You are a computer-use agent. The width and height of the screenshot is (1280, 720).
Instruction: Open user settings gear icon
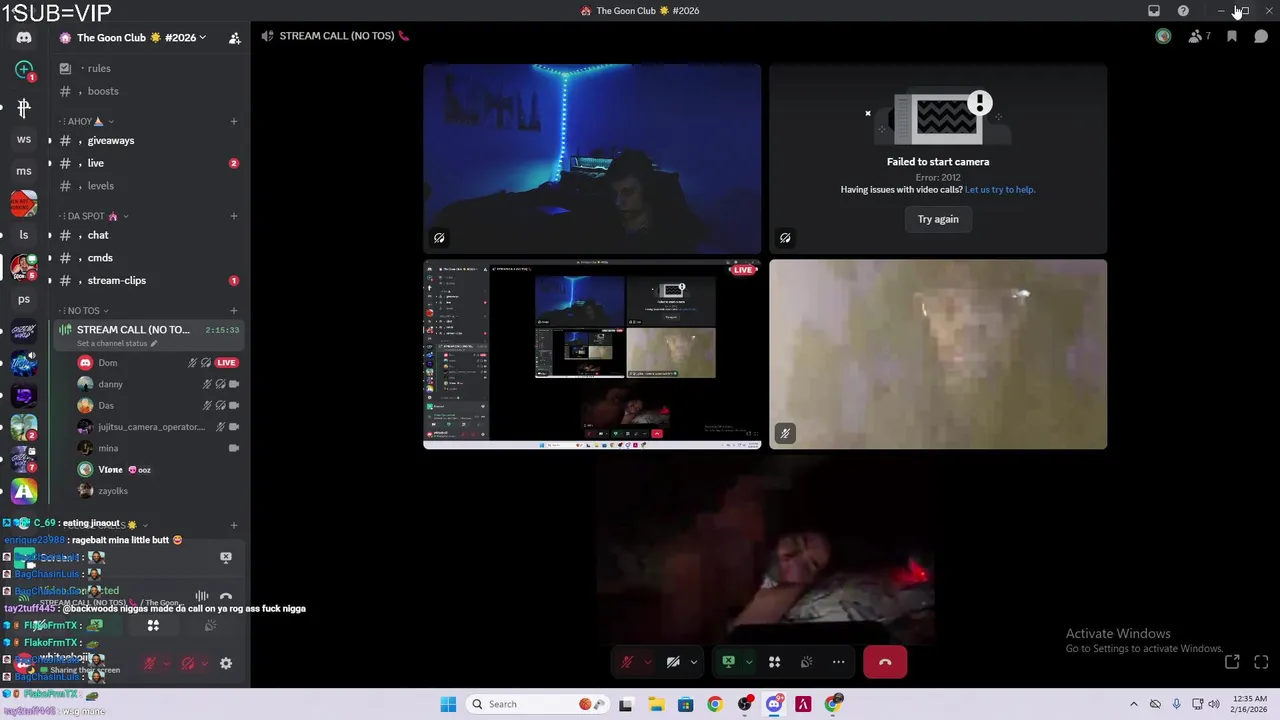click(226, 663)
